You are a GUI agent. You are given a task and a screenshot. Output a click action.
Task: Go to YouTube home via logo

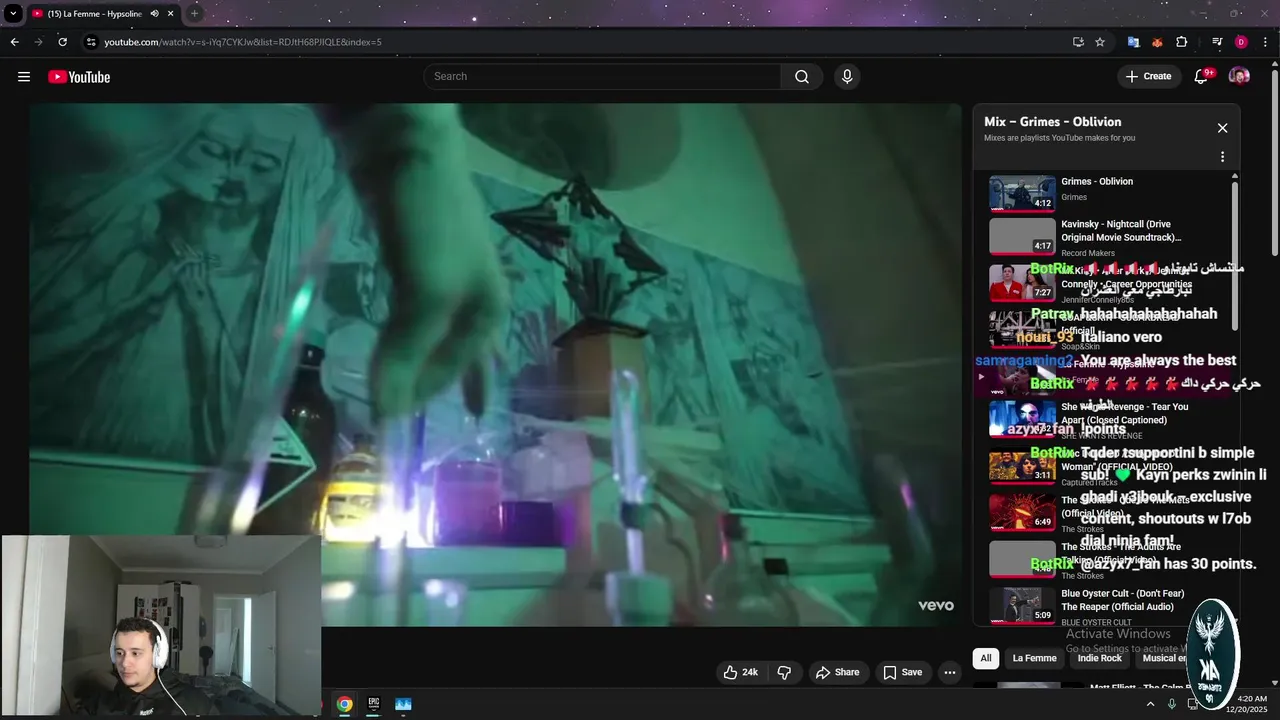[x=79, y=77]
